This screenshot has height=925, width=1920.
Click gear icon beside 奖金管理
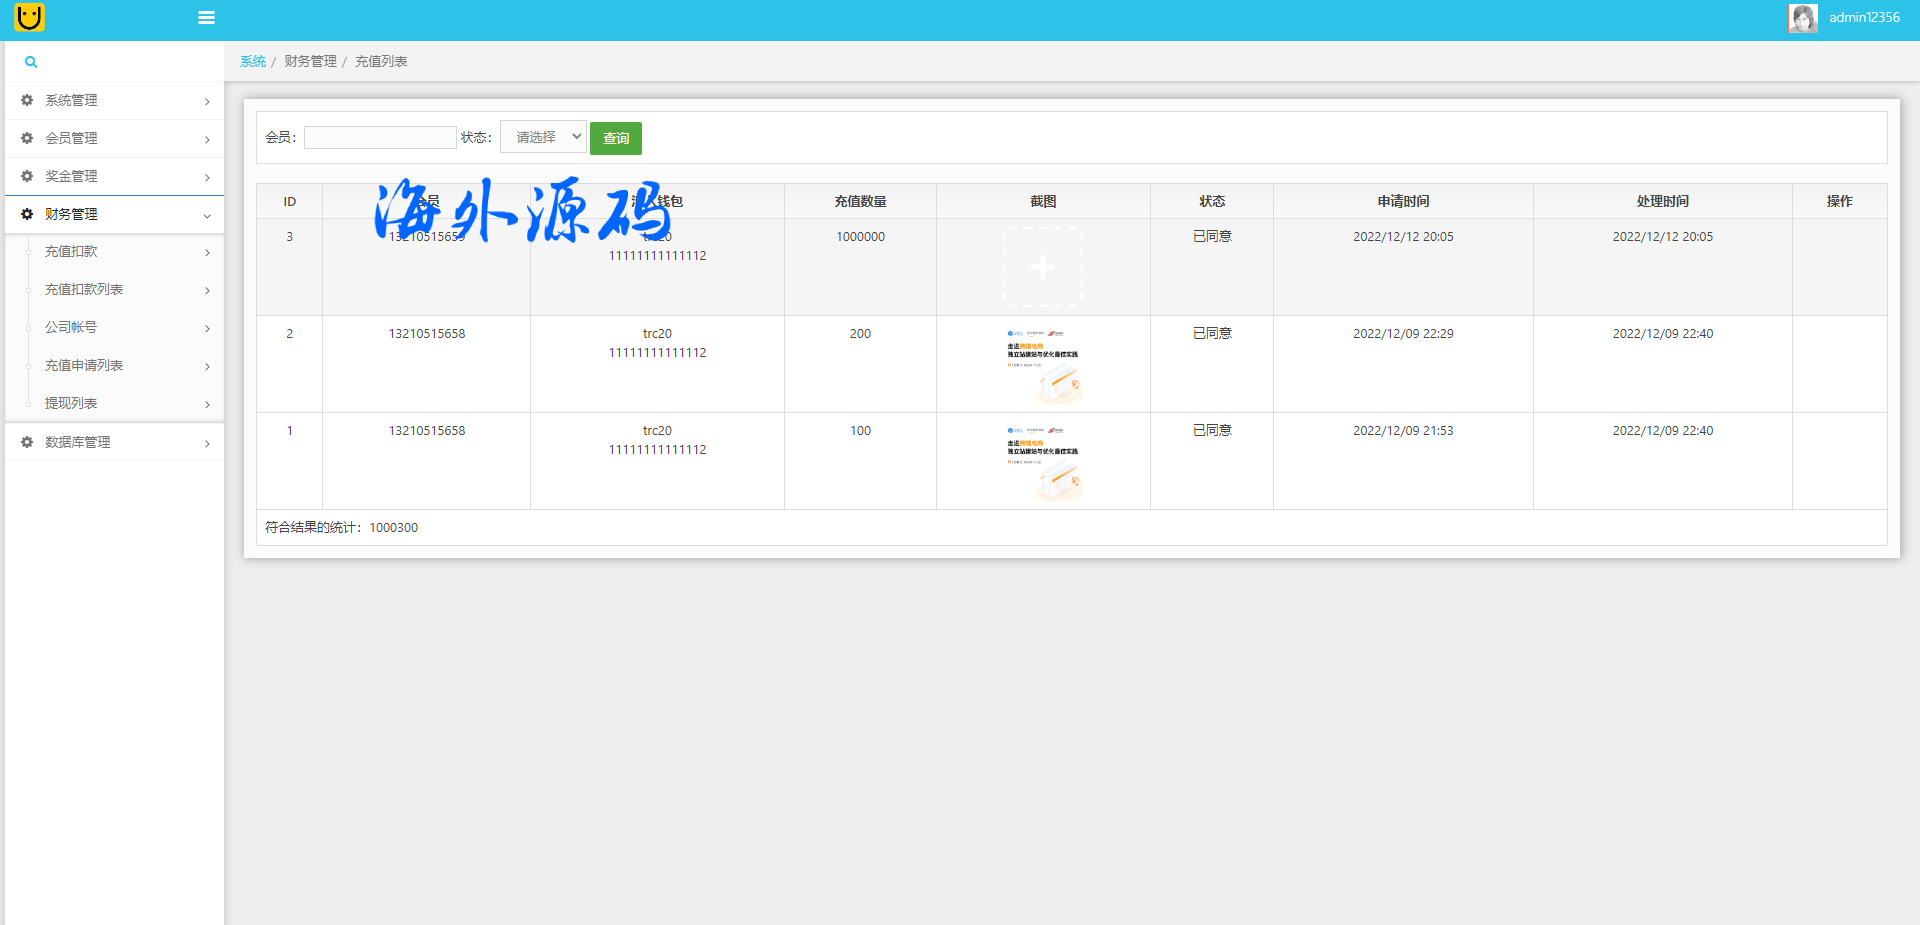click(27, 176)
